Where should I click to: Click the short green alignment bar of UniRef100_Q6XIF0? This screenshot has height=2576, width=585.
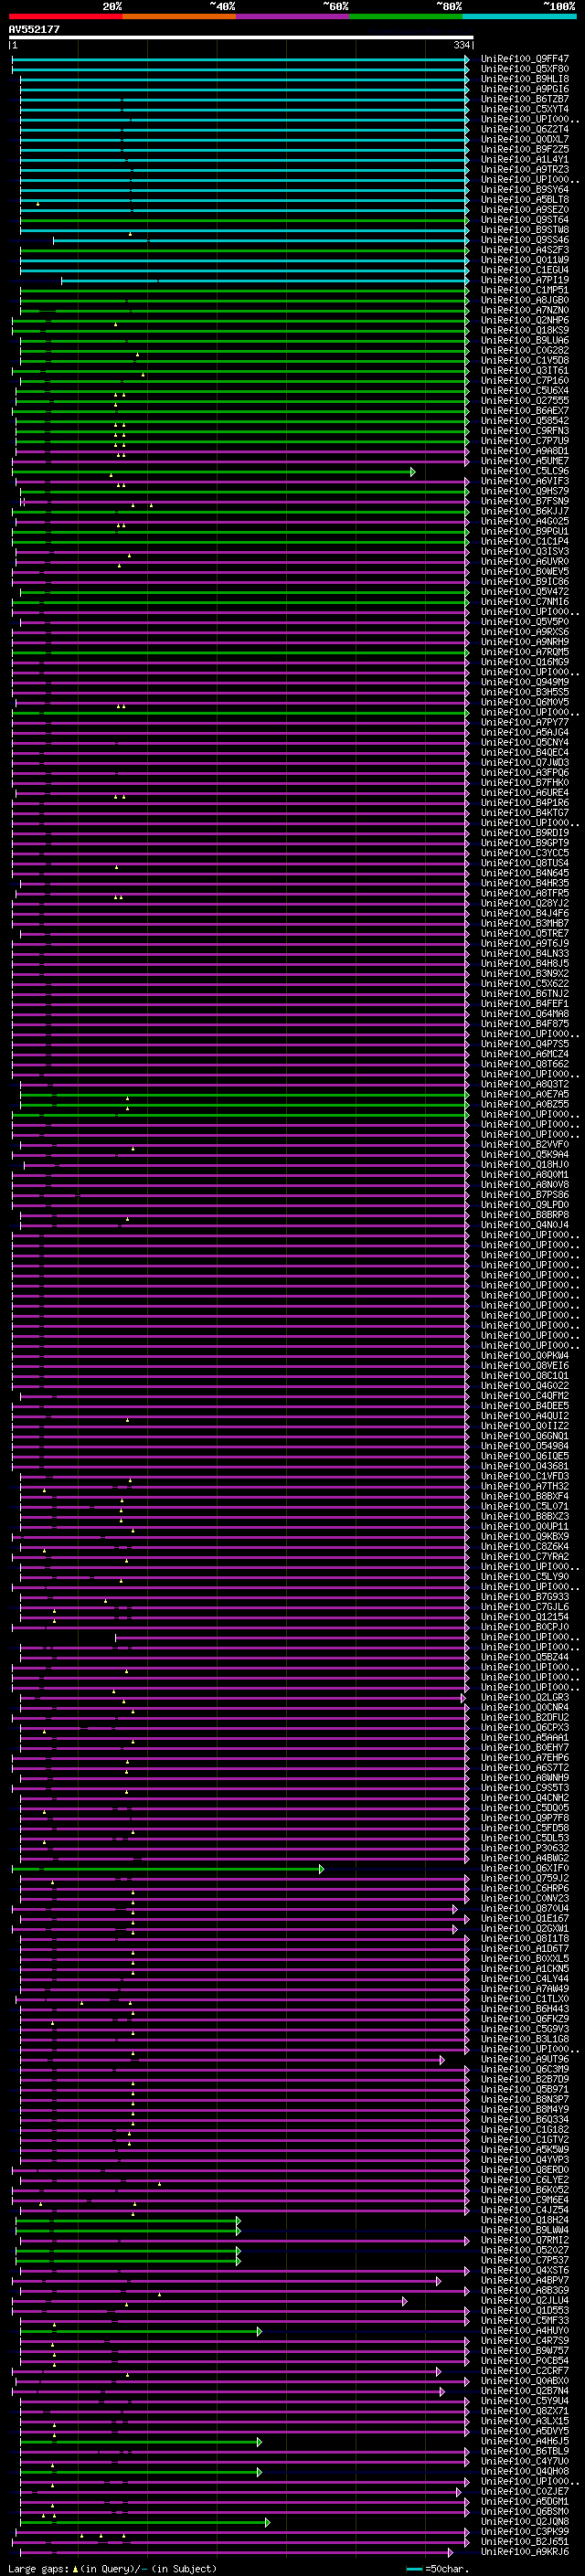168,1868
